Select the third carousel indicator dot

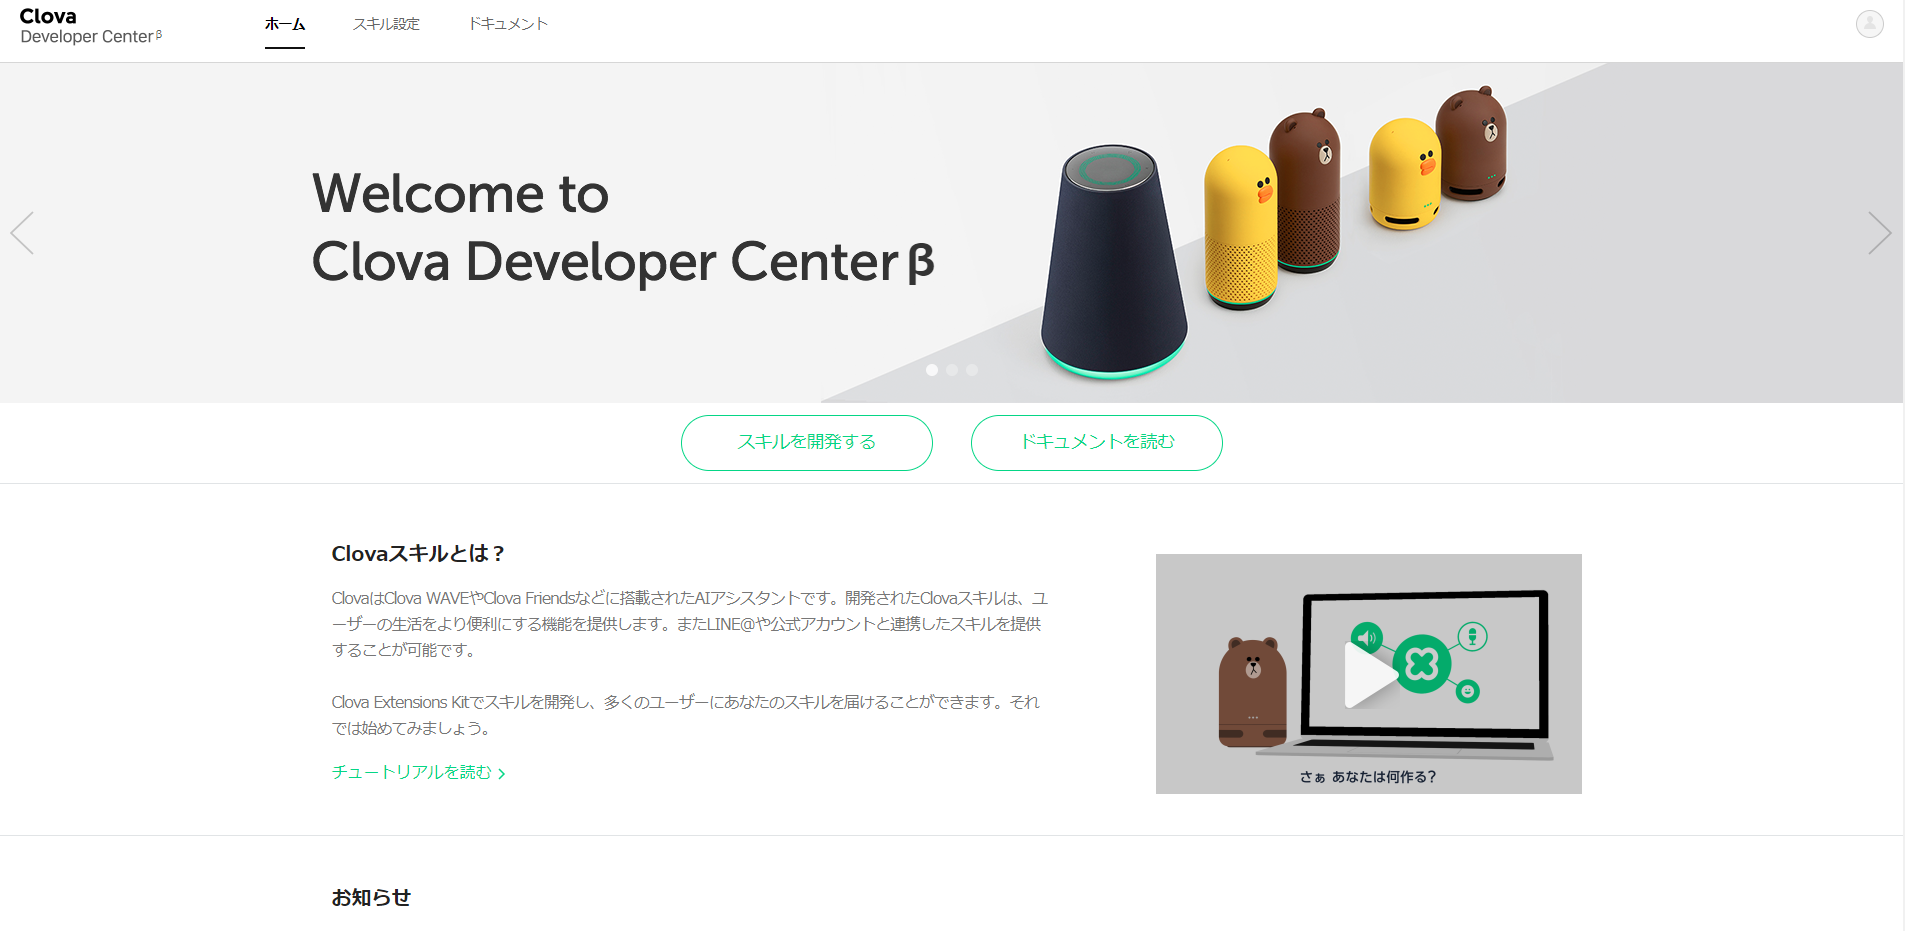[972, 370]
